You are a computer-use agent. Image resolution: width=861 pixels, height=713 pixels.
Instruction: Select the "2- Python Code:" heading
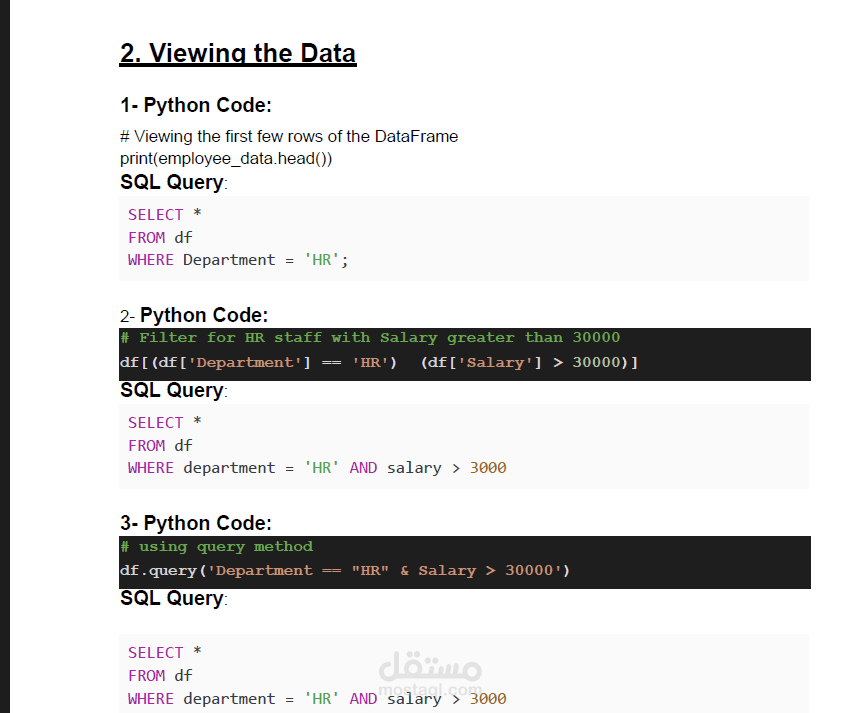click(194, 315)
